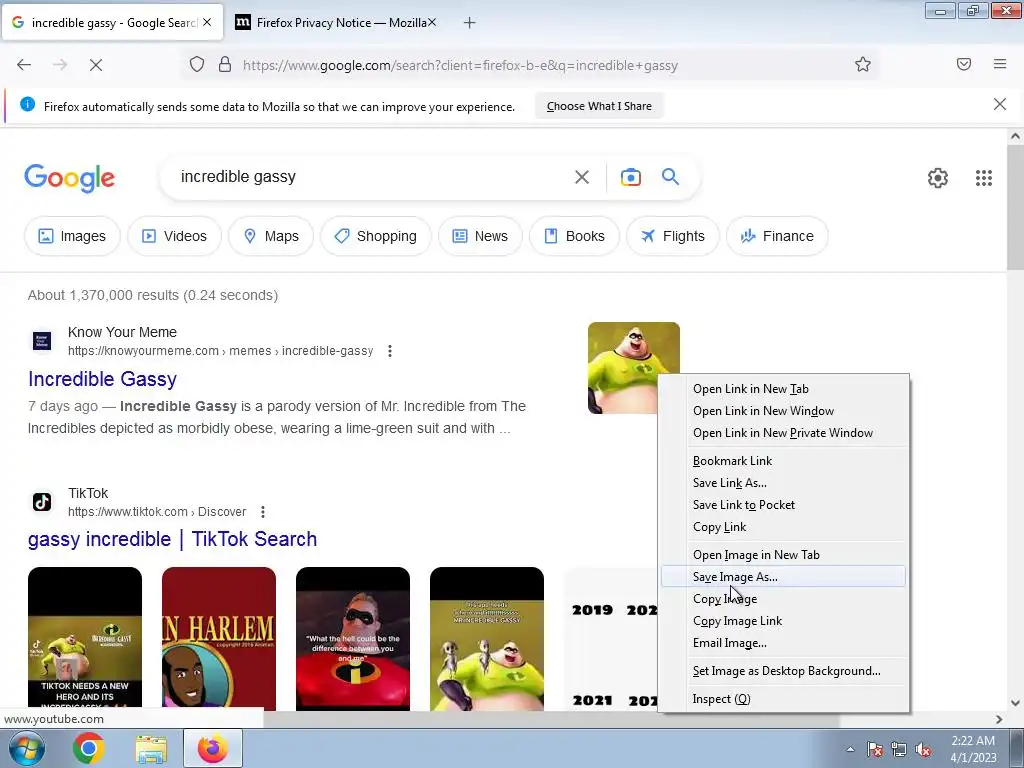Select Email Image from context menu
This screenshot has width=1024, height=768.
click(x=783, y=643)
